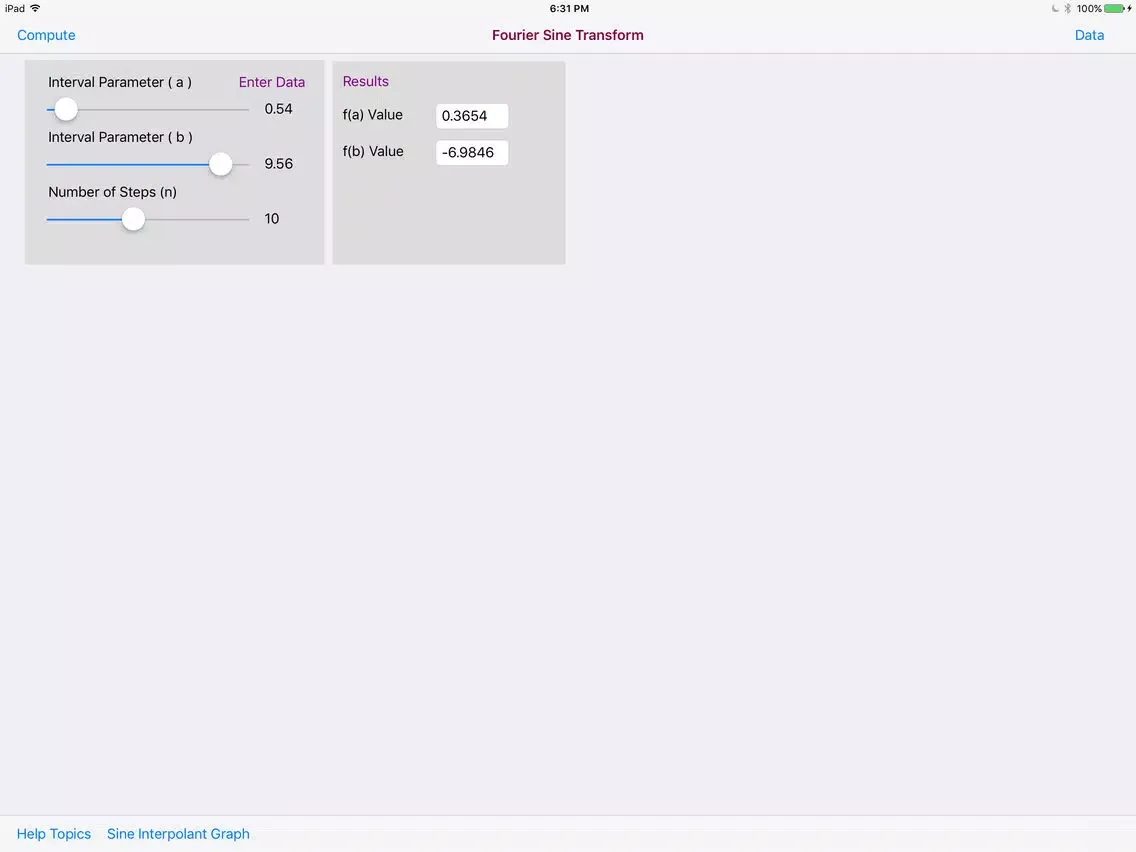Image resolution: width=1136 pixels, height=852 pixels.
Task: Show the Sine Interpolant Graph
Action: pyautogui.click(x=178, y=834)
